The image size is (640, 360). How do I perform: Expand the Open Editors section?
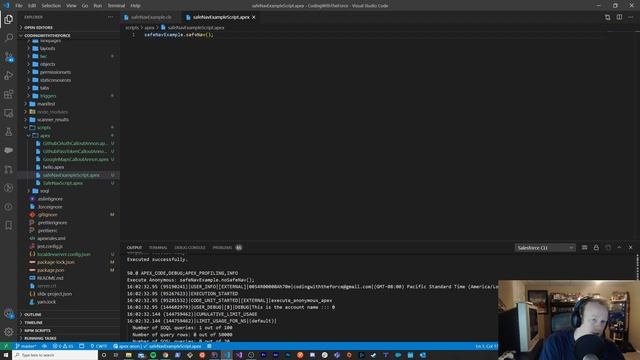coord(69,27)
